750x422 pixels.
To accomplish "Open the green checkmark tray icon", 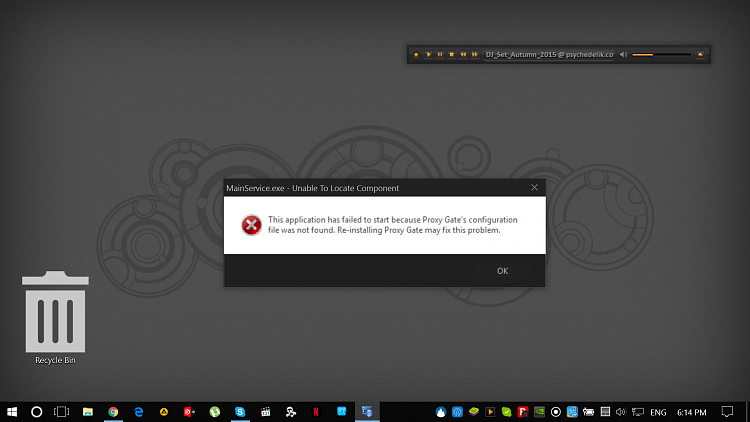I will click(x=507, y=412).
